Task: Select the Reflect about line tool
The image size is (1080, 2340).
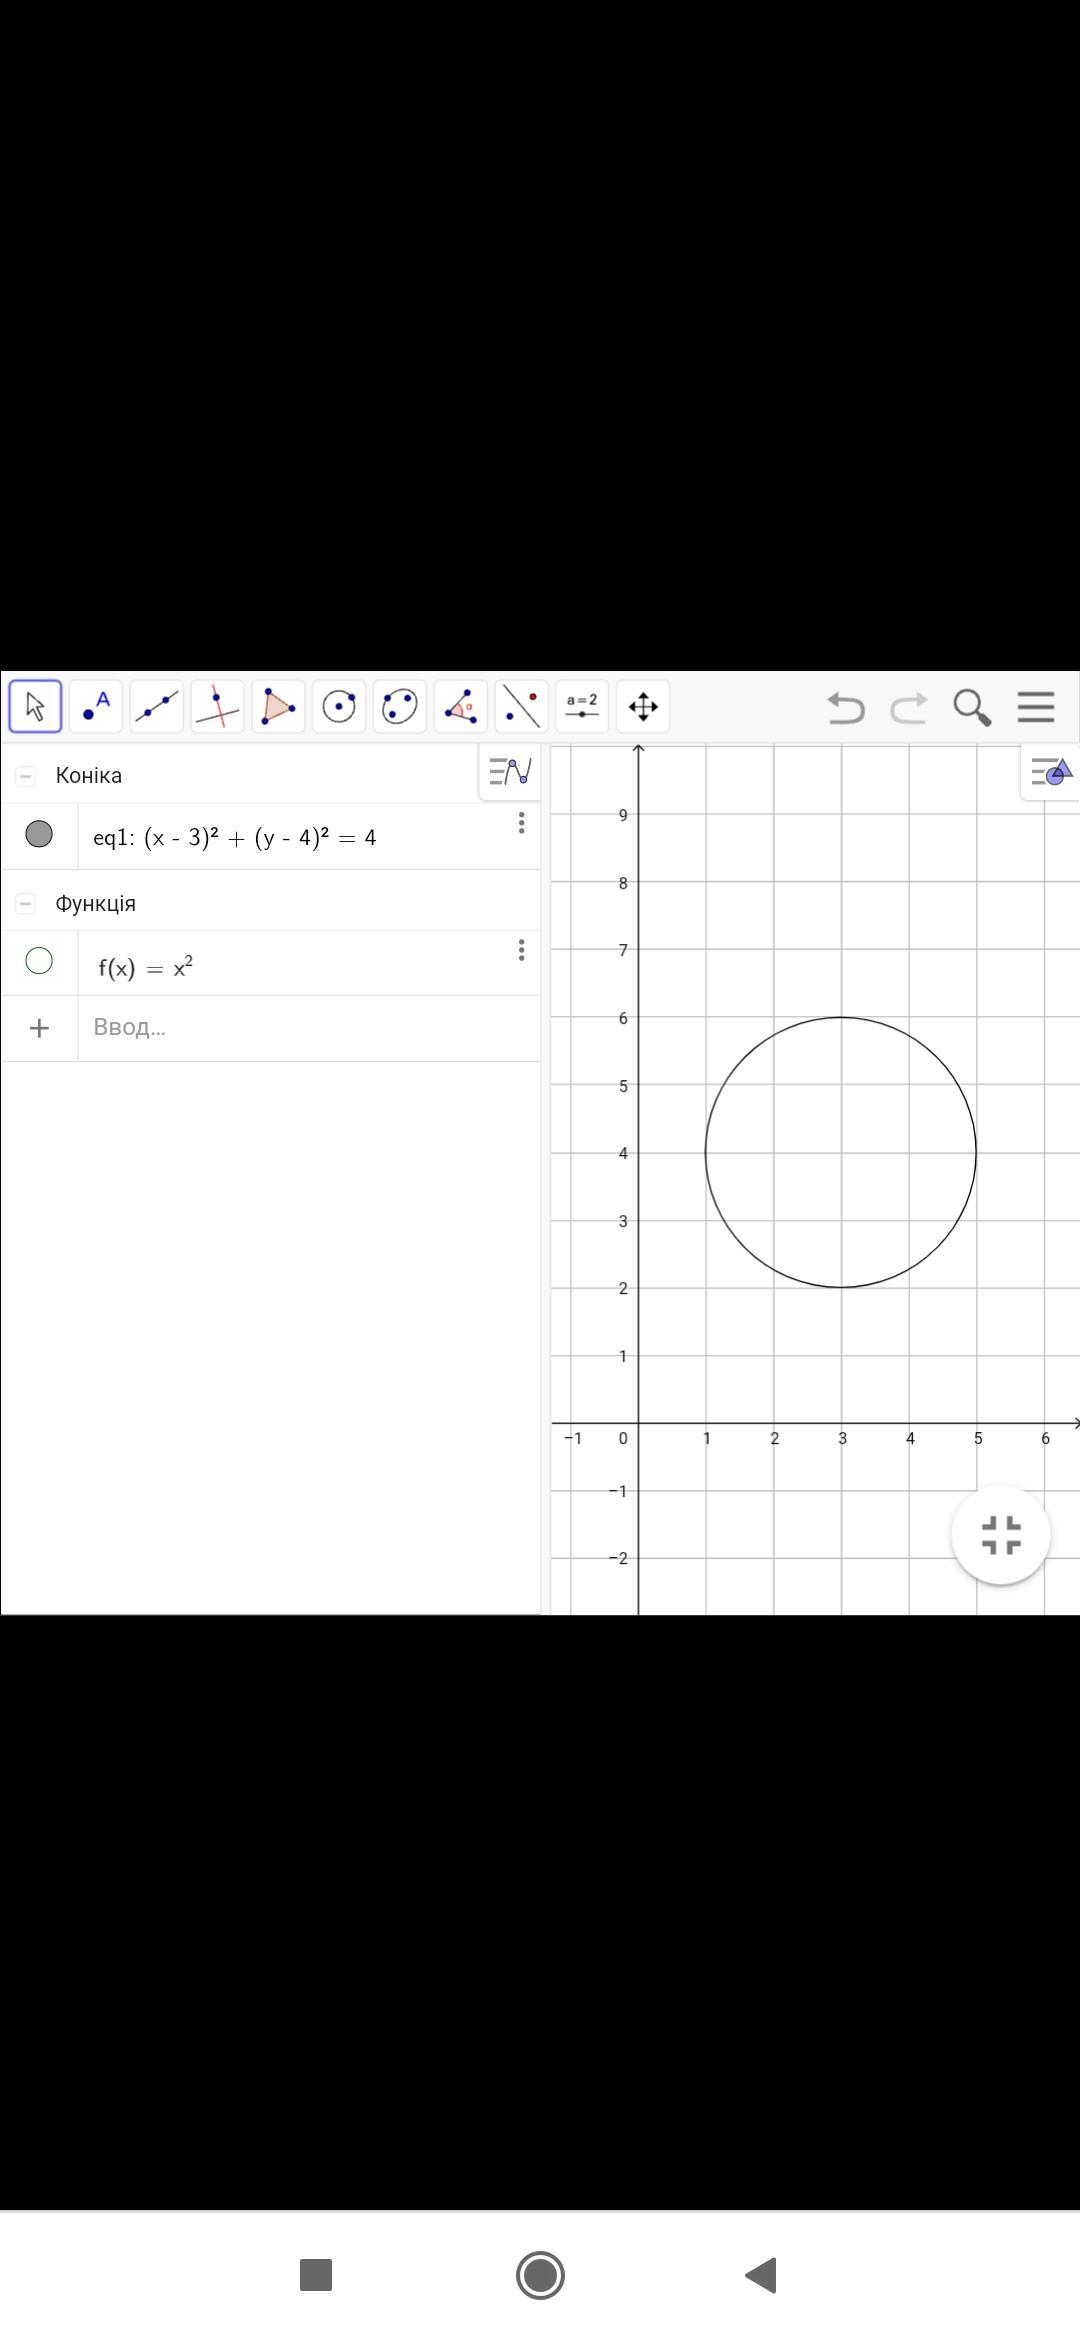Action: pyautogui.click(x=521, y=707)
